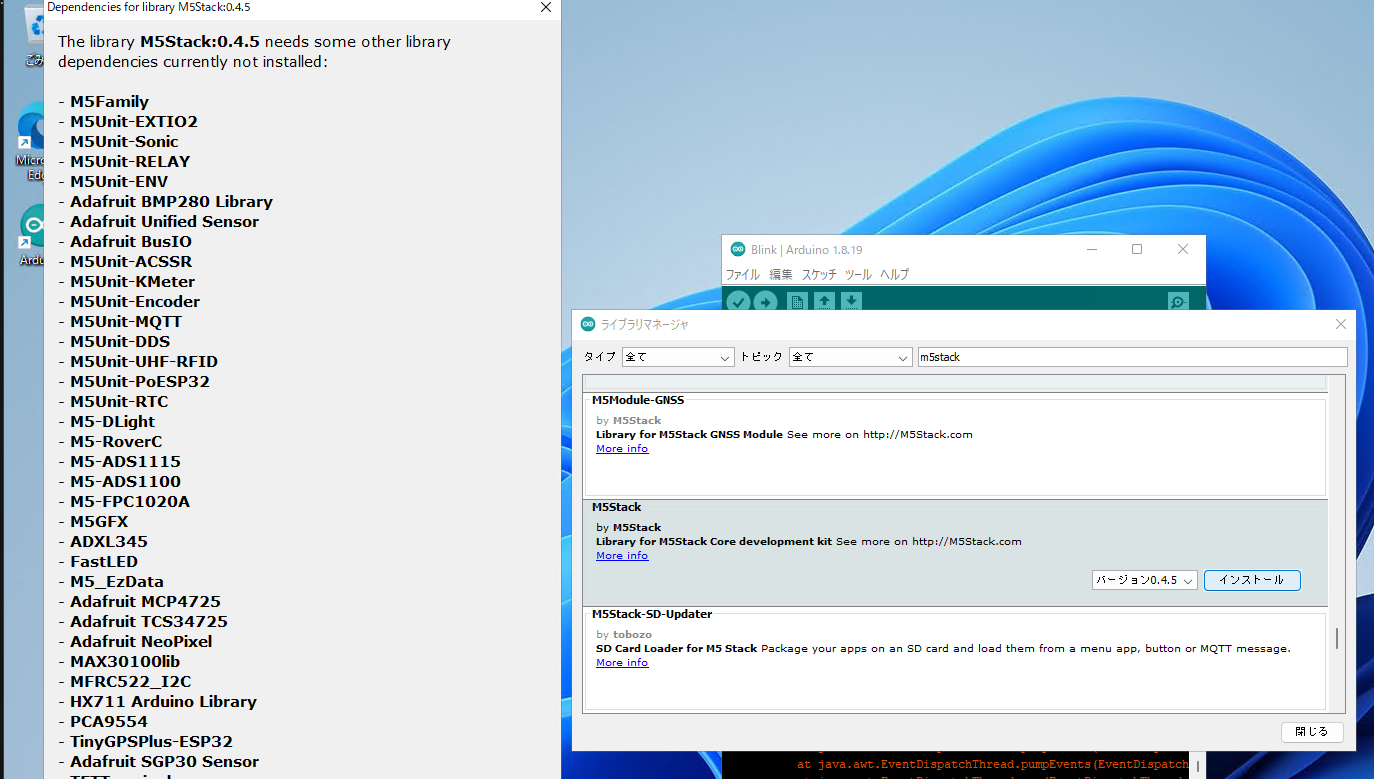Click the インストール button for M5Stack
1374x779 pixels.
point(1252,580)
